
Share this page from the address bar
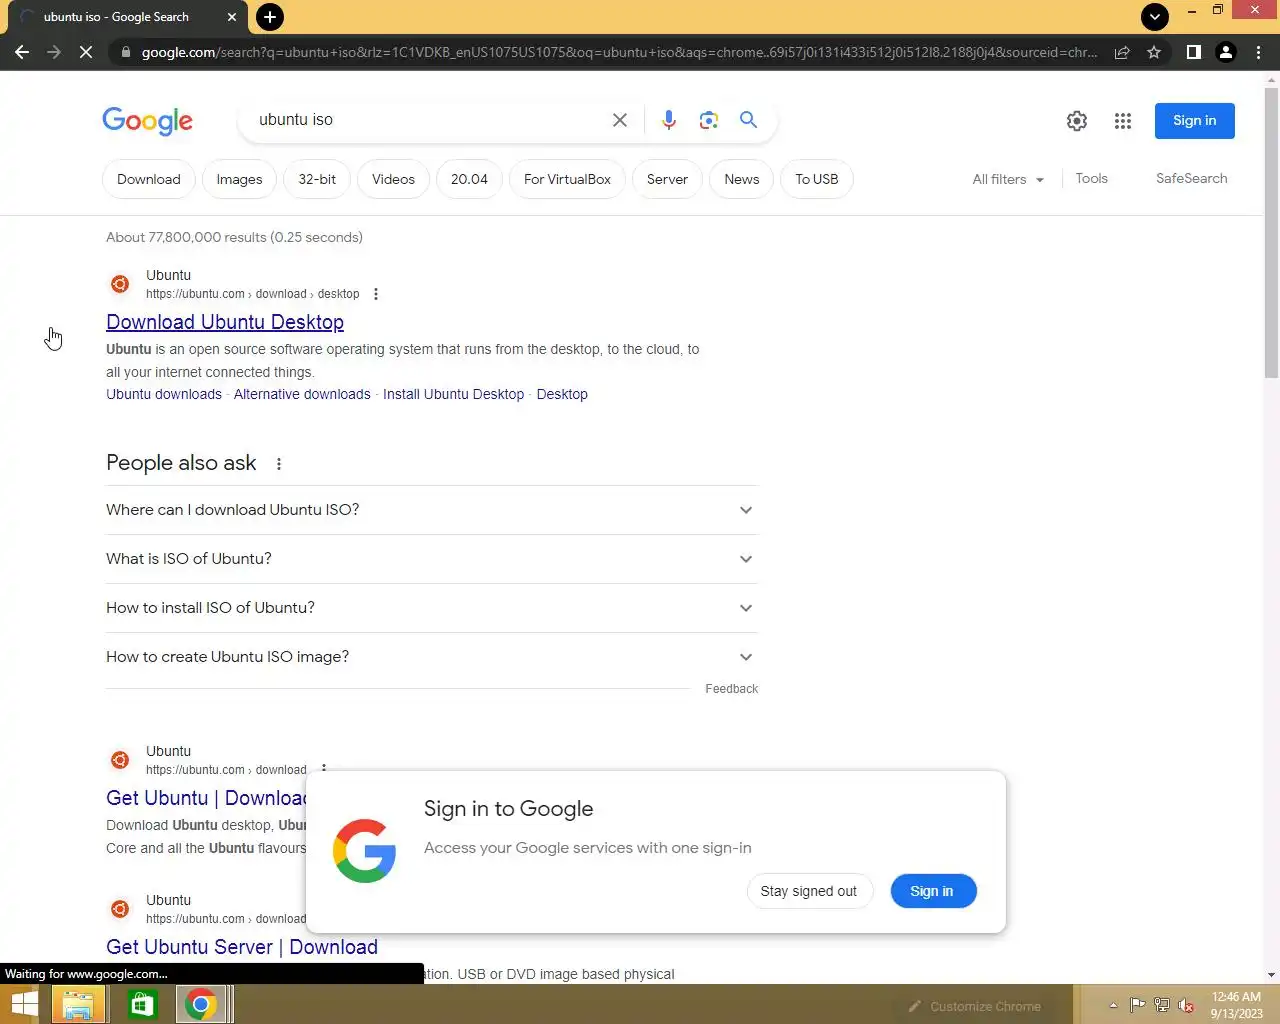click(1122, 52)
